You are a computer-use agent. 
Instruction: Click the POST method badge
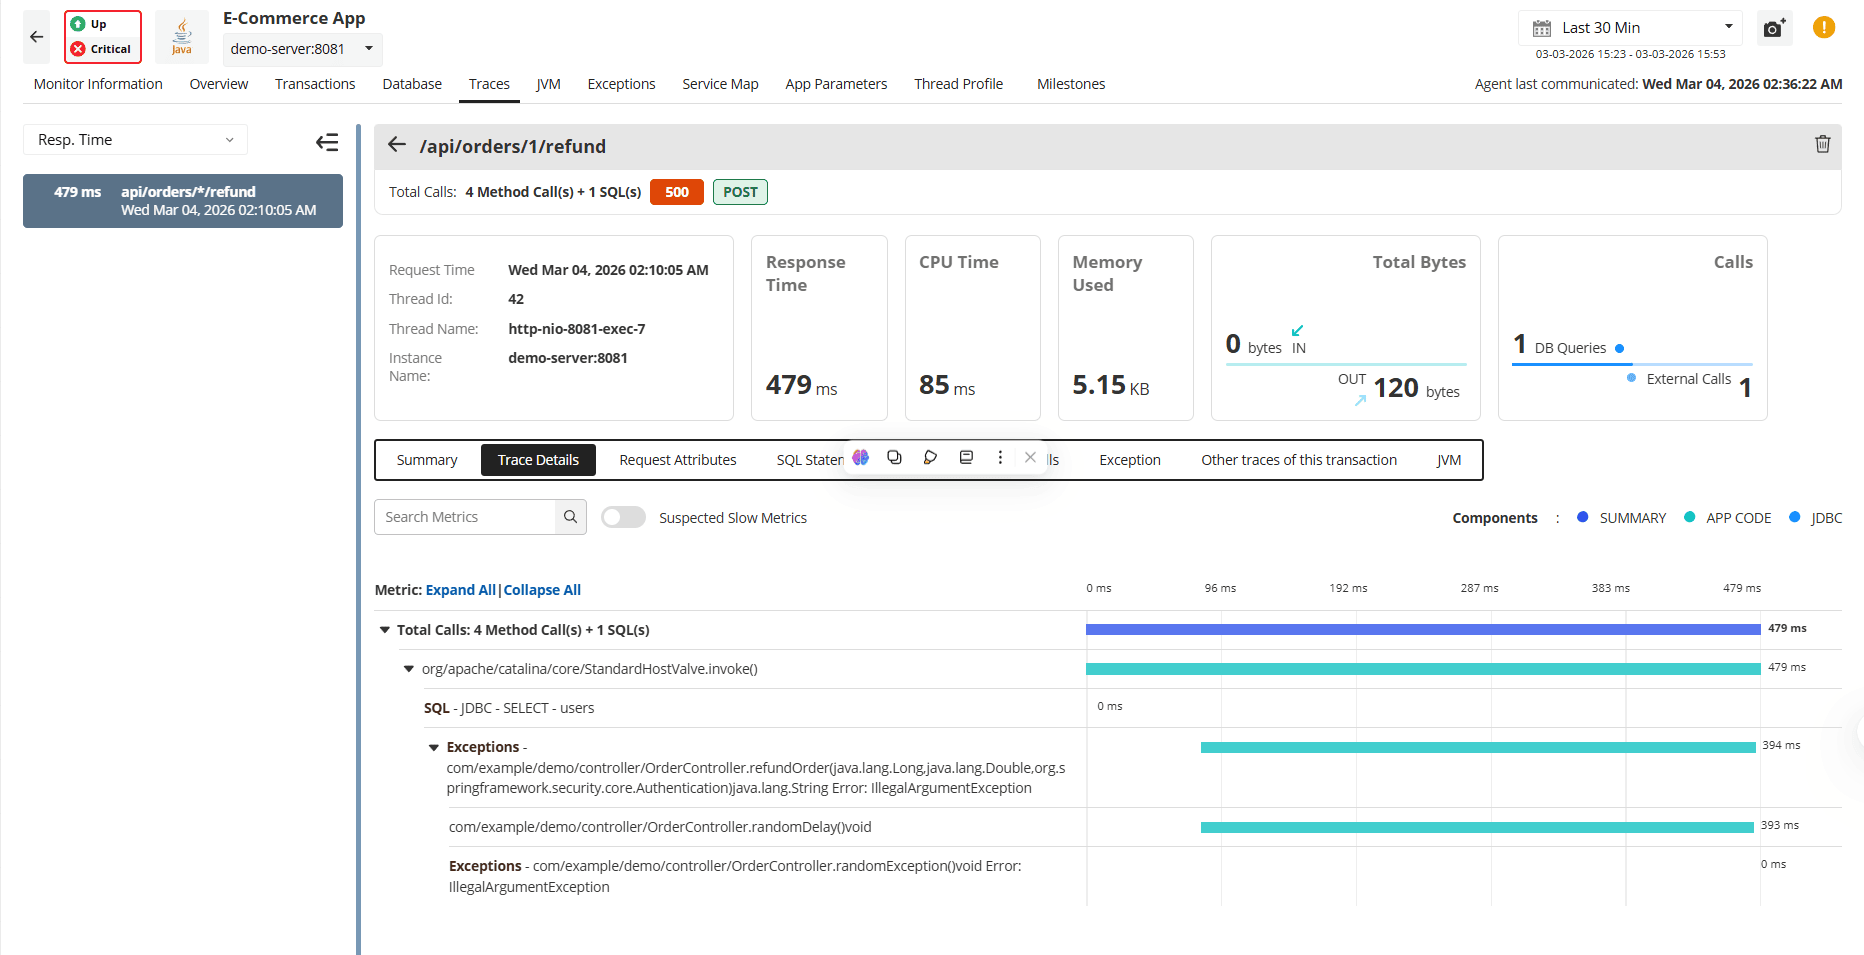click(x=740, y=192)
